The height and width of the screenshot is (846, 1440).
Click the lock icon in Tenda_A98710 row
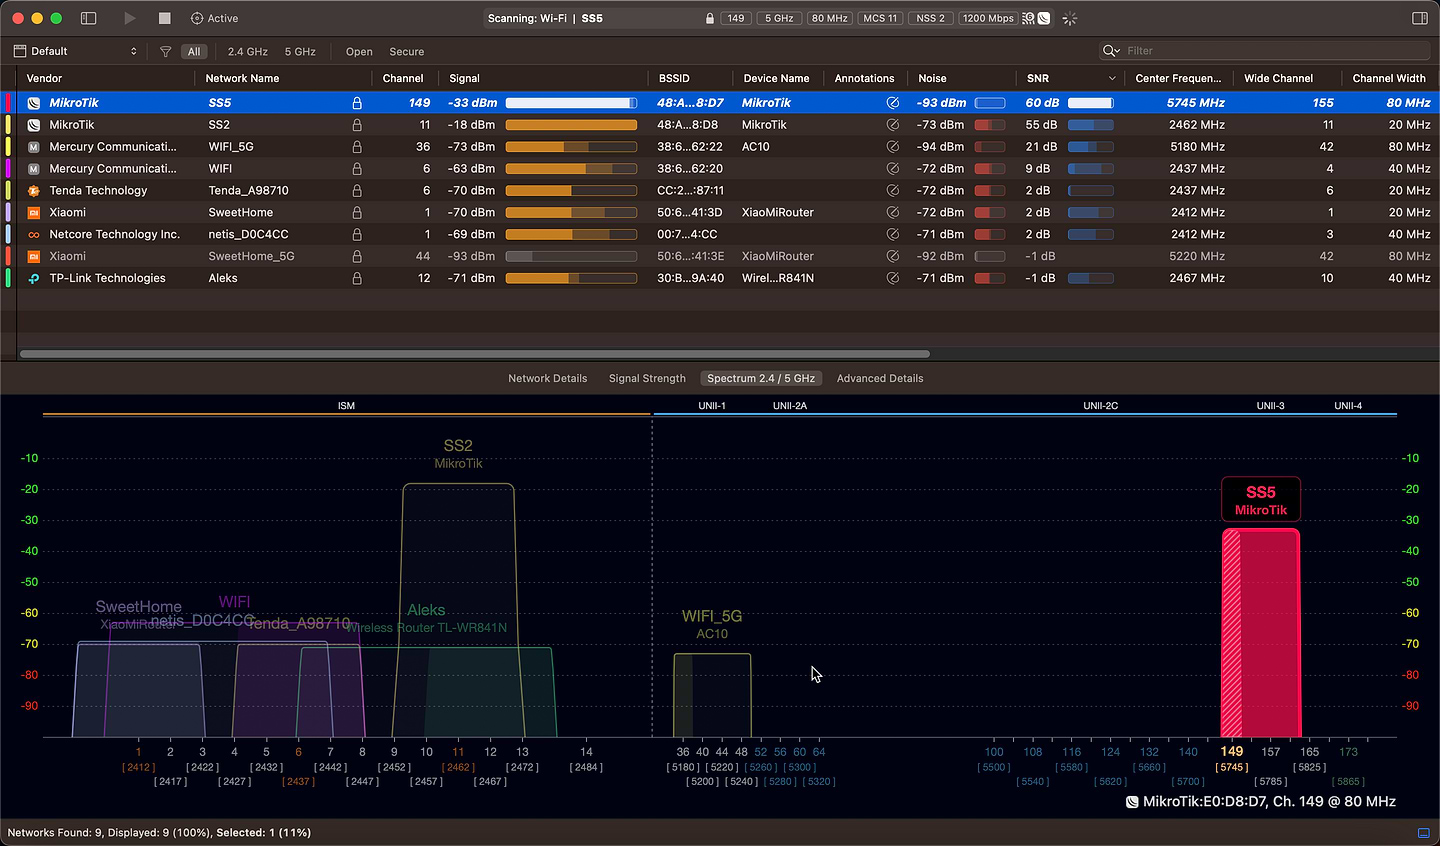point(357,190)
